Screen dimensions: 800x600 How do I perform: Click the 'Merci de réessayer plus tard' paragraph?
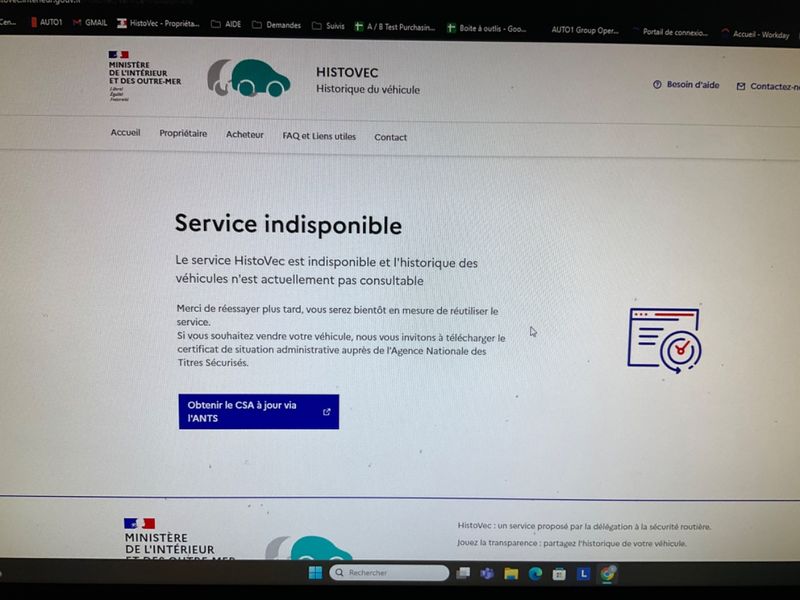coord(337,316)
